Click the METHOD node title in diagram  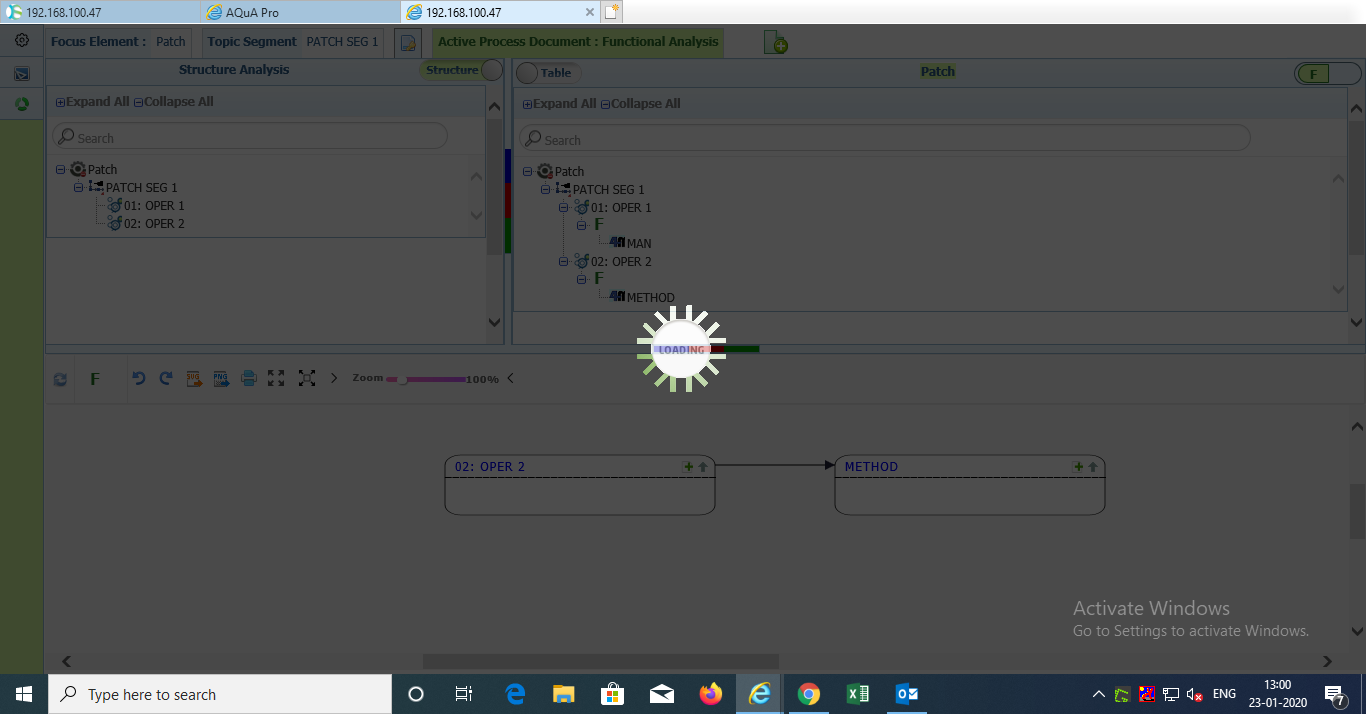point(871,467)
